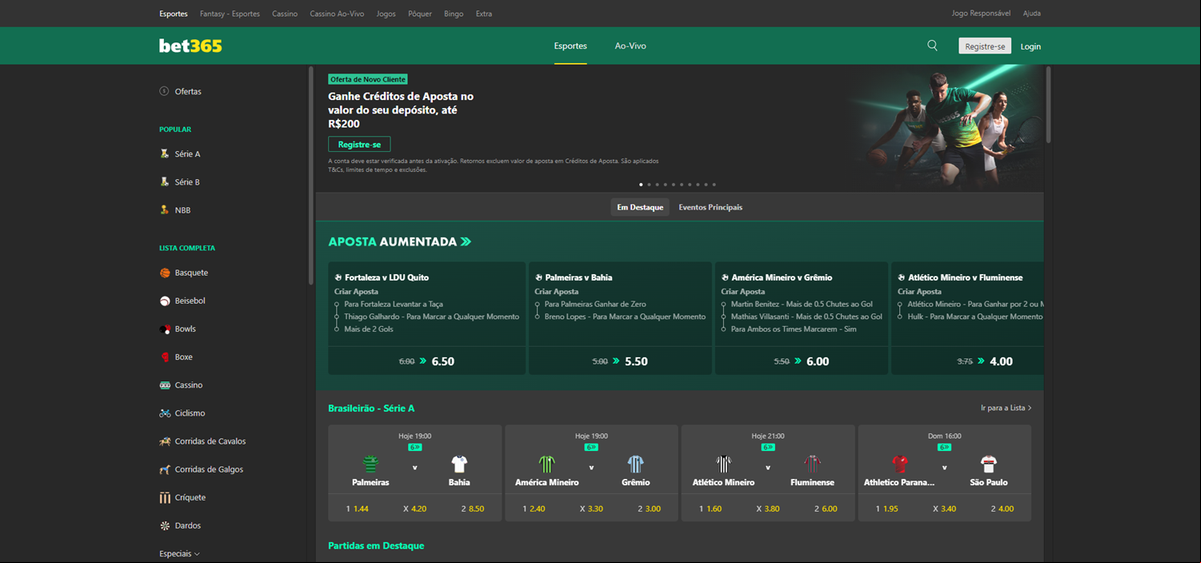This screenshot has width=1201, height=563.
Task: Click the São Paulo shirt icon
Action: tap(989, 464)
